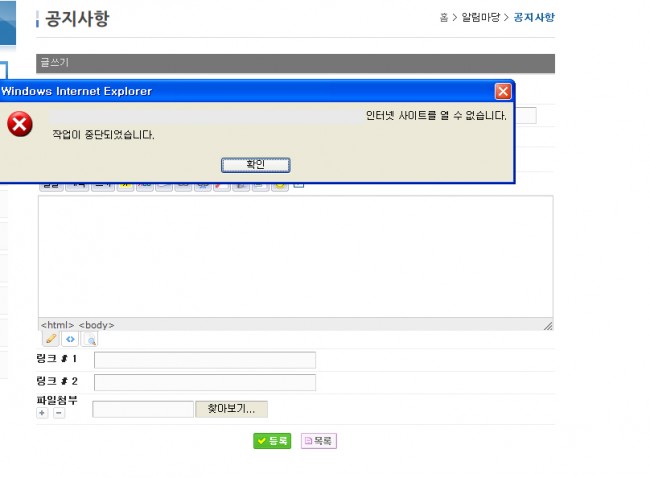The image size is (650, 478).
Task: Click the file attachment path field
Action: pyautogui.click(x=143, y=409)
